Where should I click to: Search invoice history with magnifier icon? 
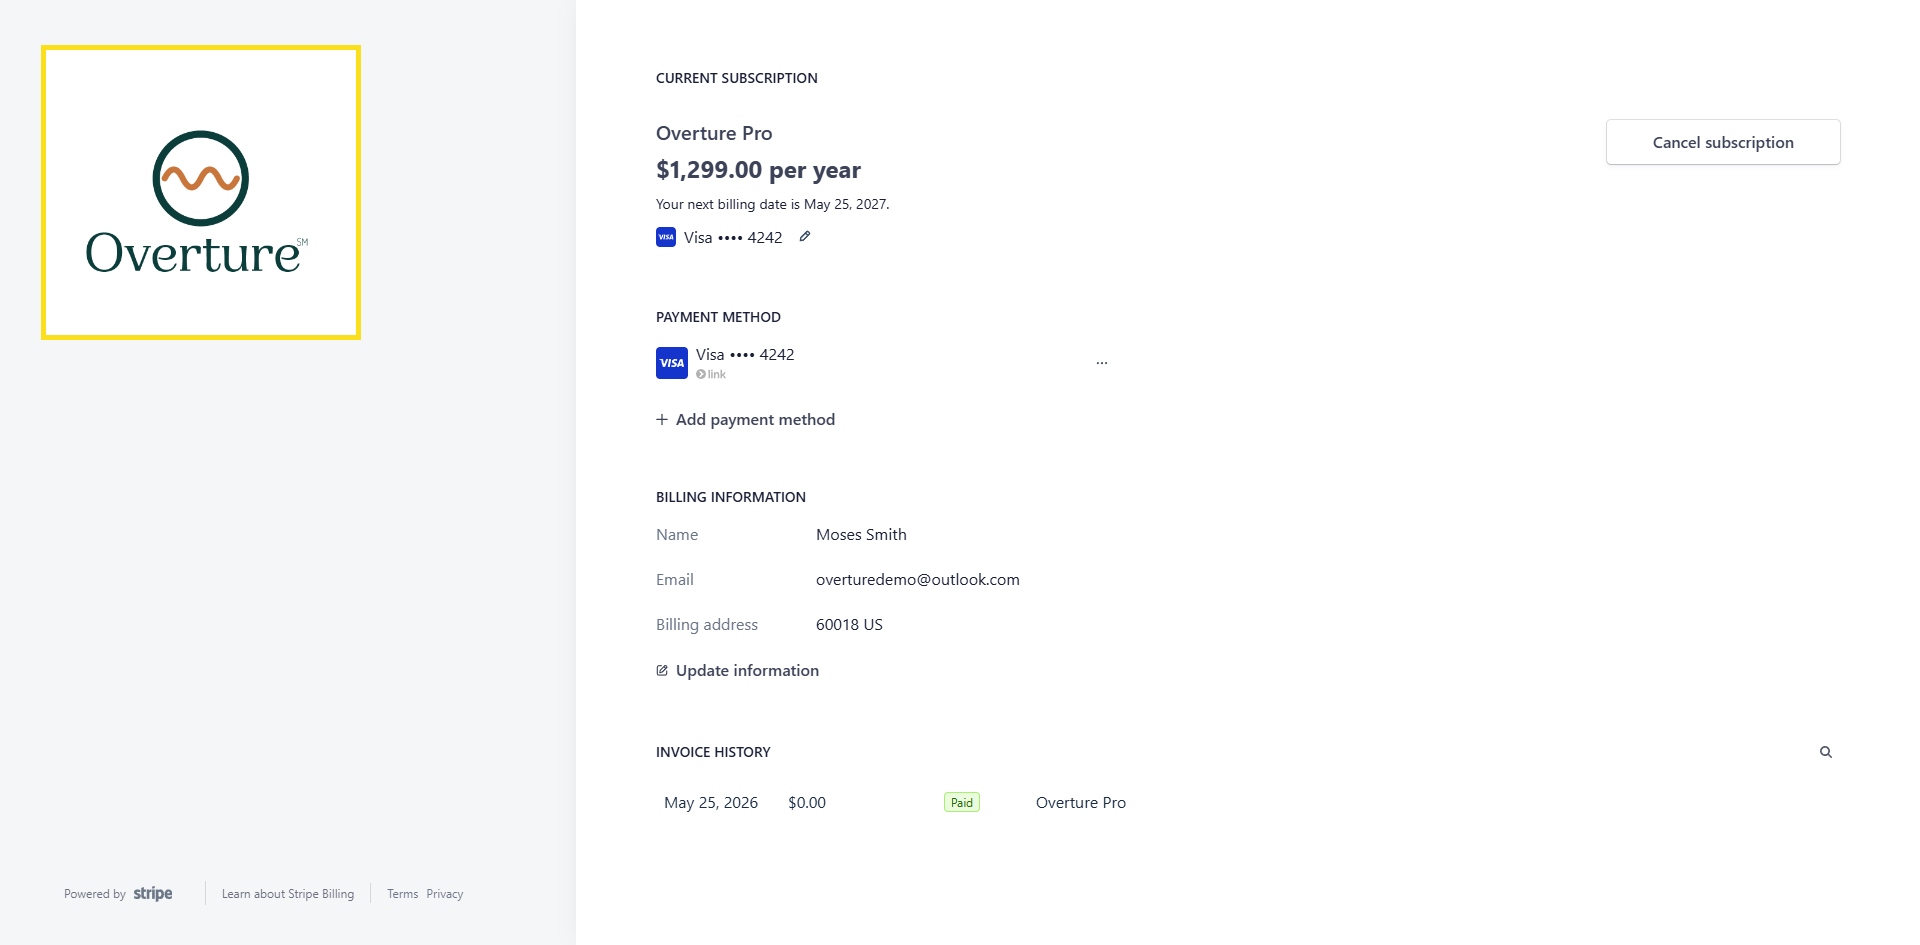coord(1826,752)
